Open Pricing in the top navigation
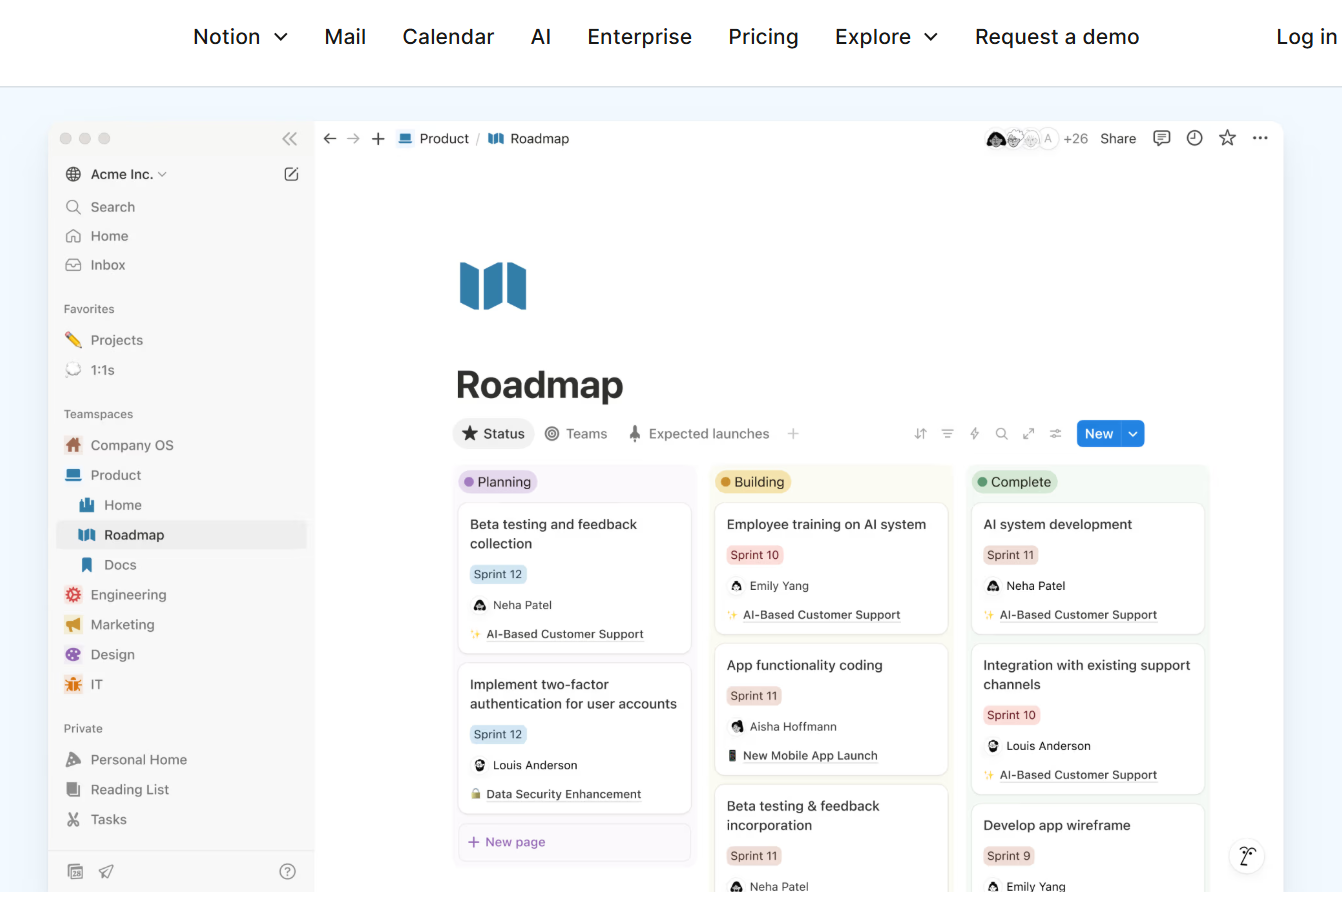 click(x=763, y=37)
